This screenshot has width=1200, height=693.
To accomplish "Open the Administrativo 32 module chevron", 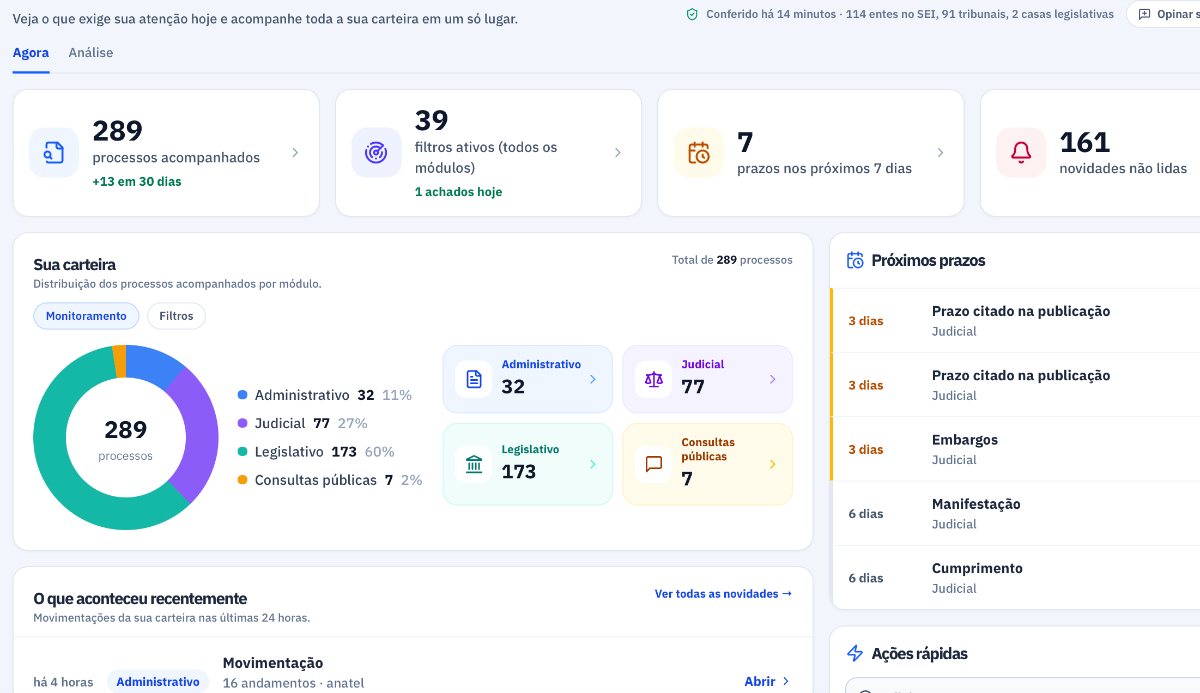I will (592, 379).
